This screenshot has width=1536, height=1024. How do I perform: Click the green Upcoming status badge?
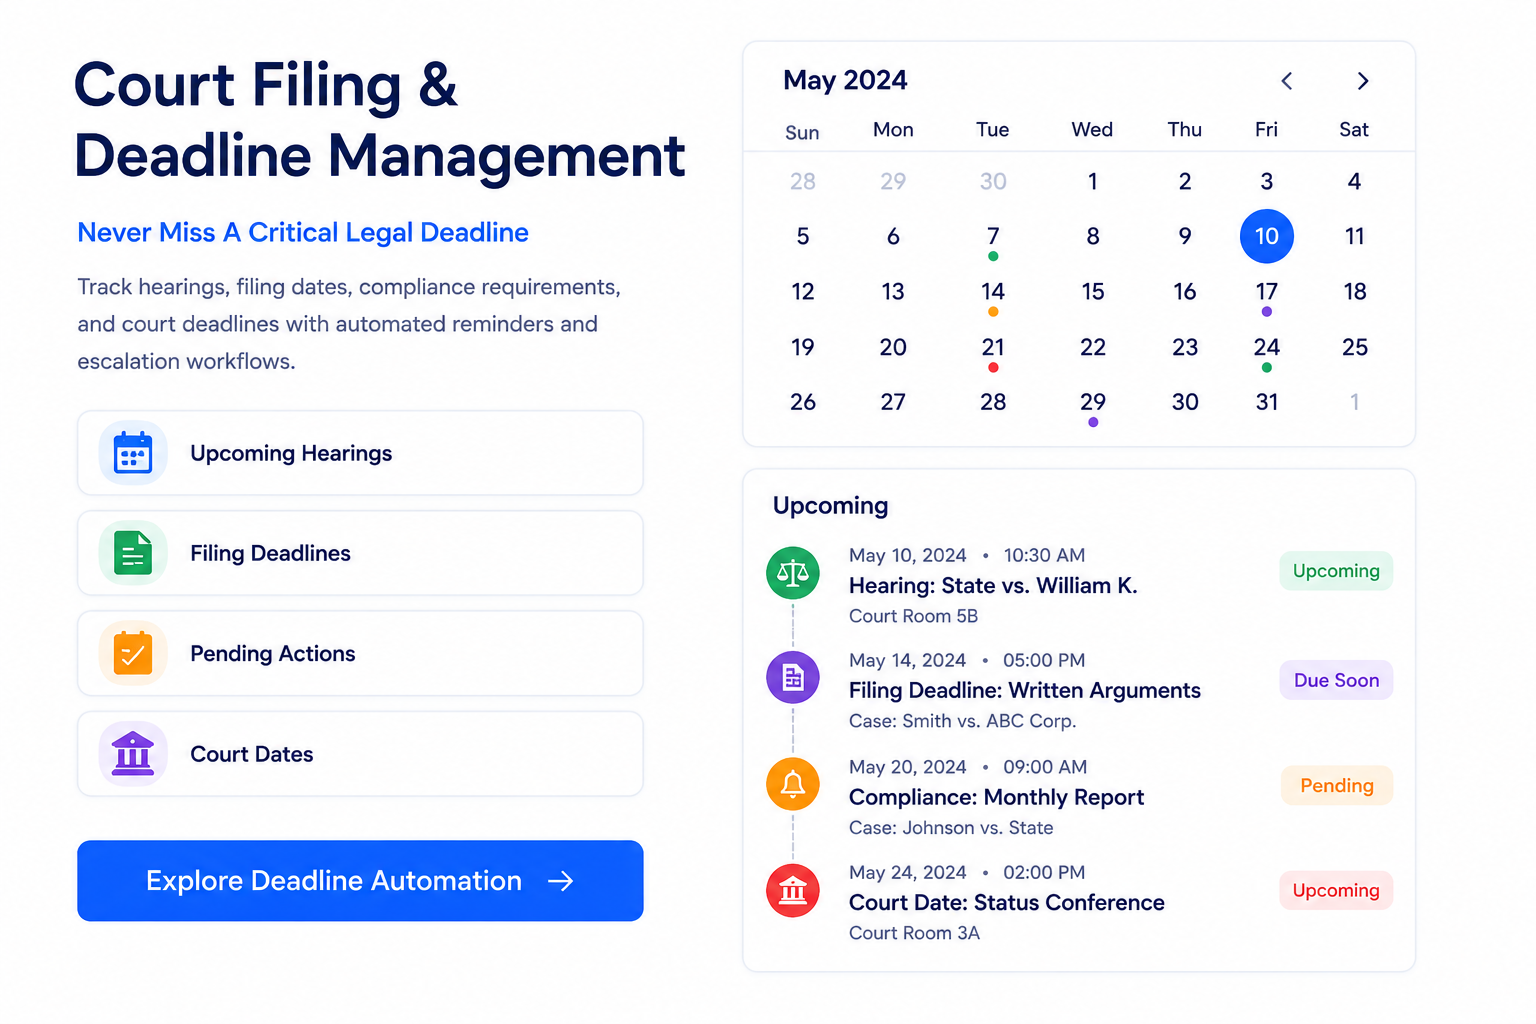click(x=1336, y=571)
